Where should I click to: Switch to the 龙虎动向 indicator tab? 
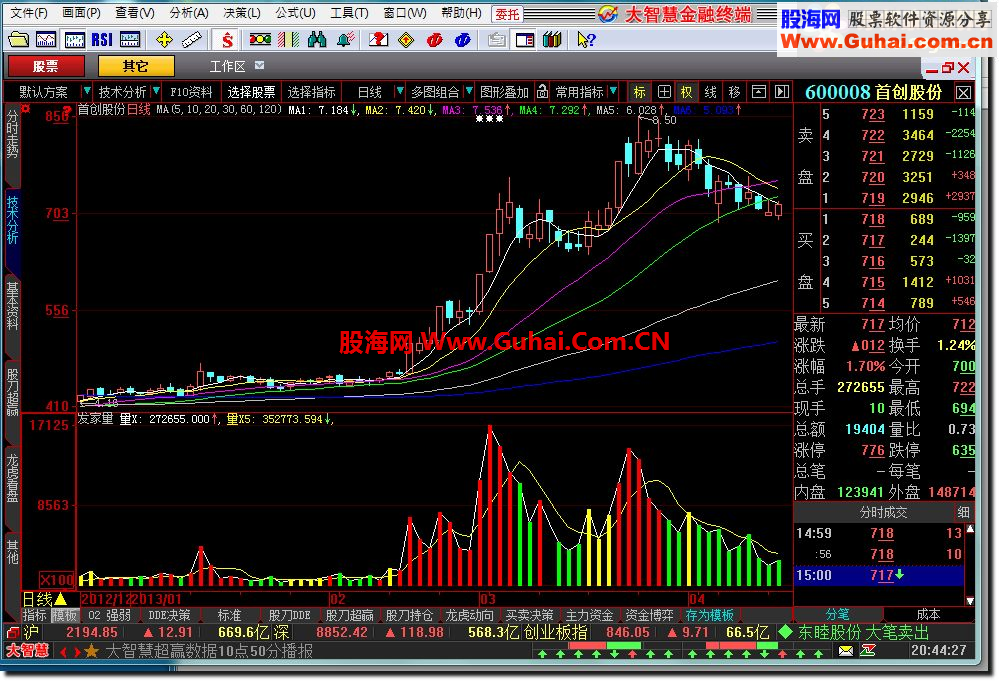click(x=468, y=615)
